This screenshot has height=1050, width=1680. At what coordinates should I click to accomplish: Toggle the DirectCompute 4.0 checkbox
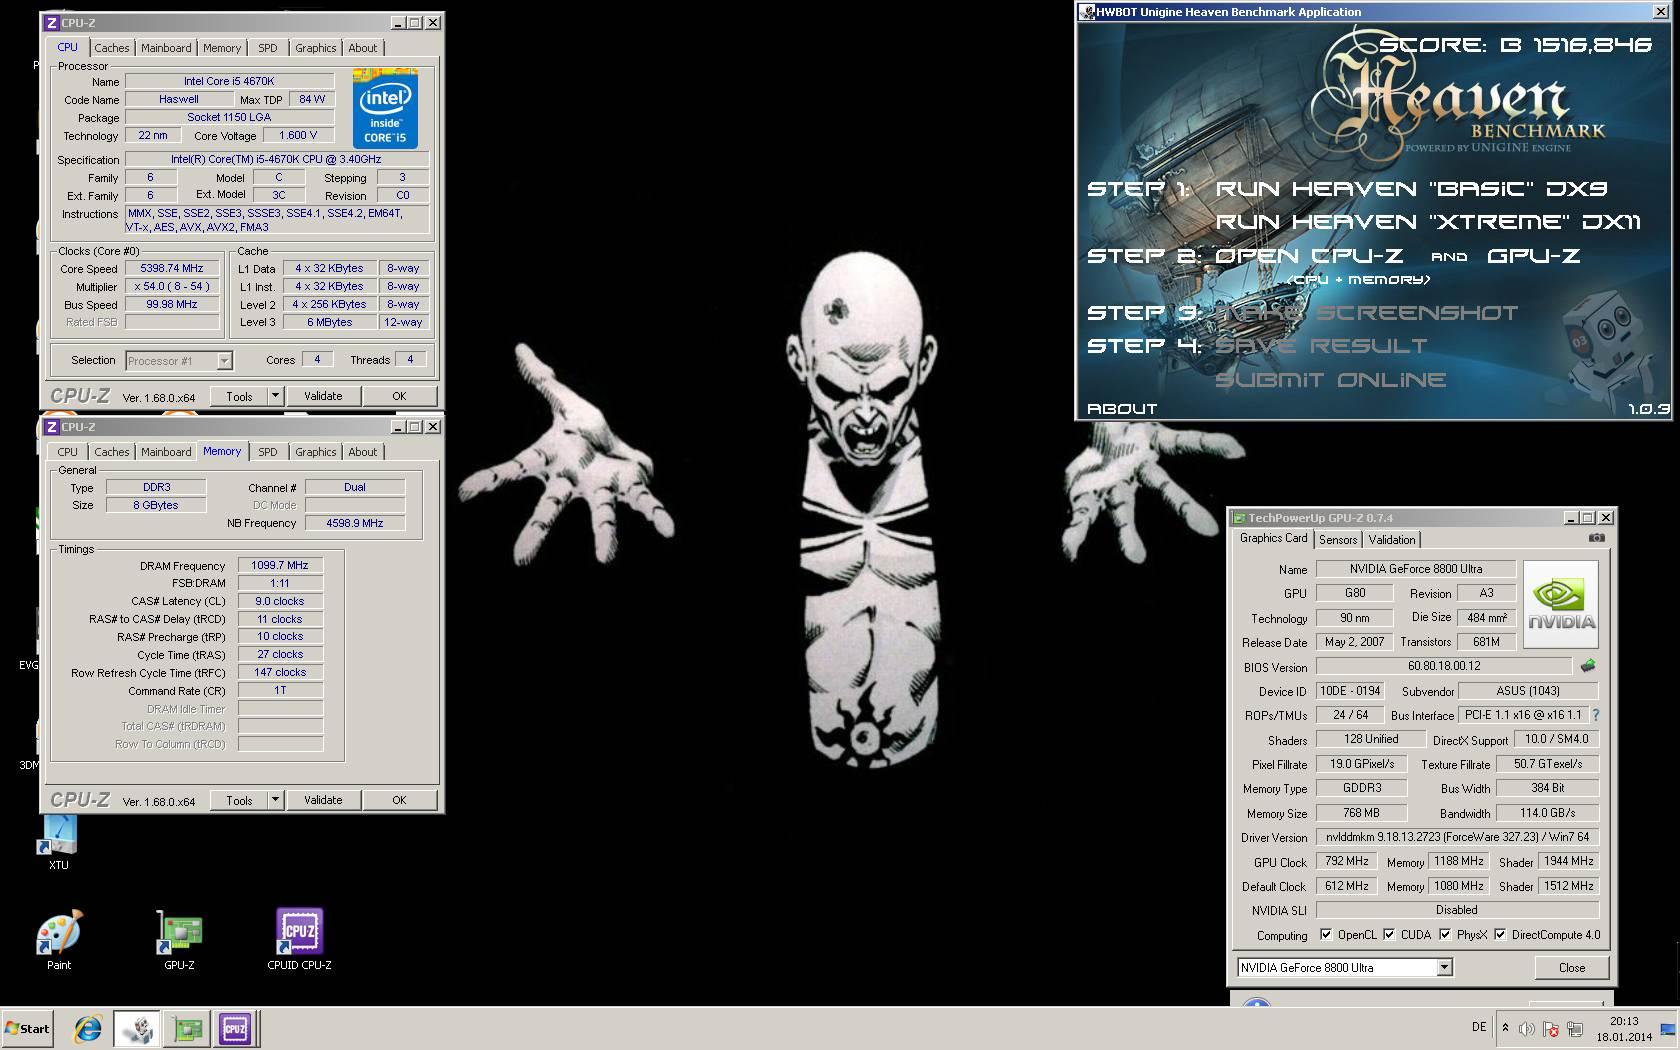coord(1500,934)
